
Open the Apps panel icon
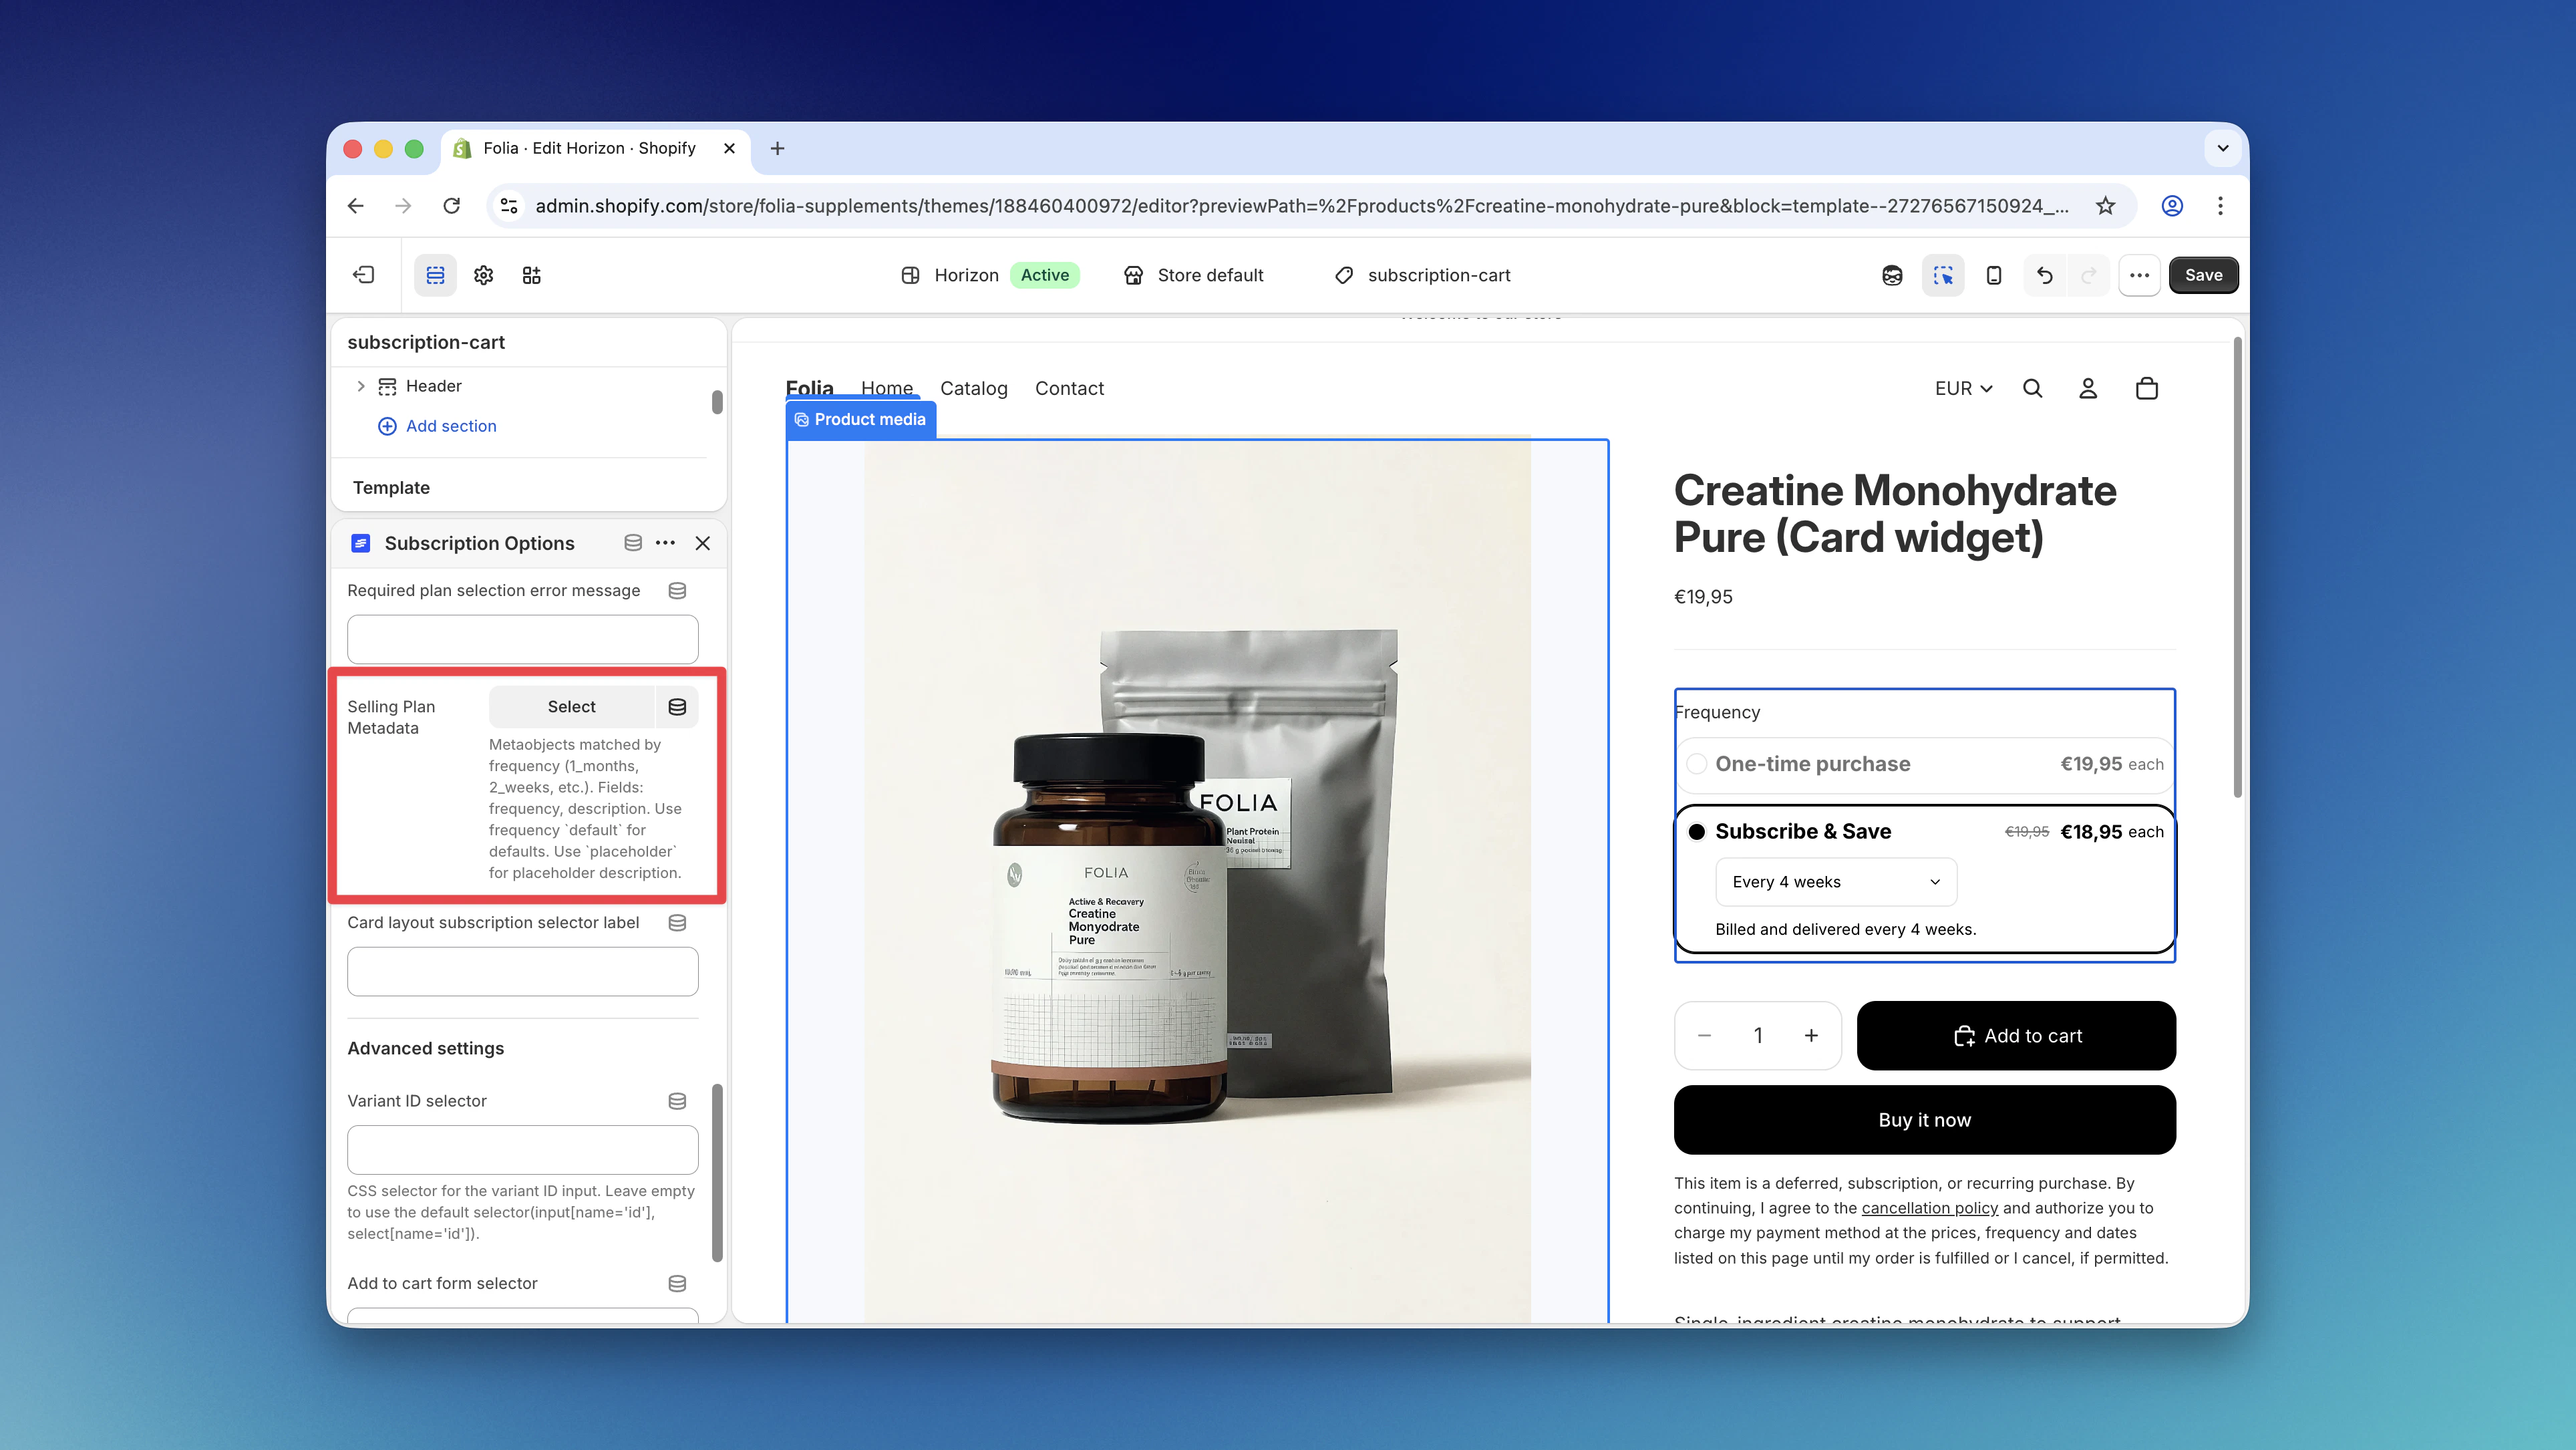click(x=532, y=275)
